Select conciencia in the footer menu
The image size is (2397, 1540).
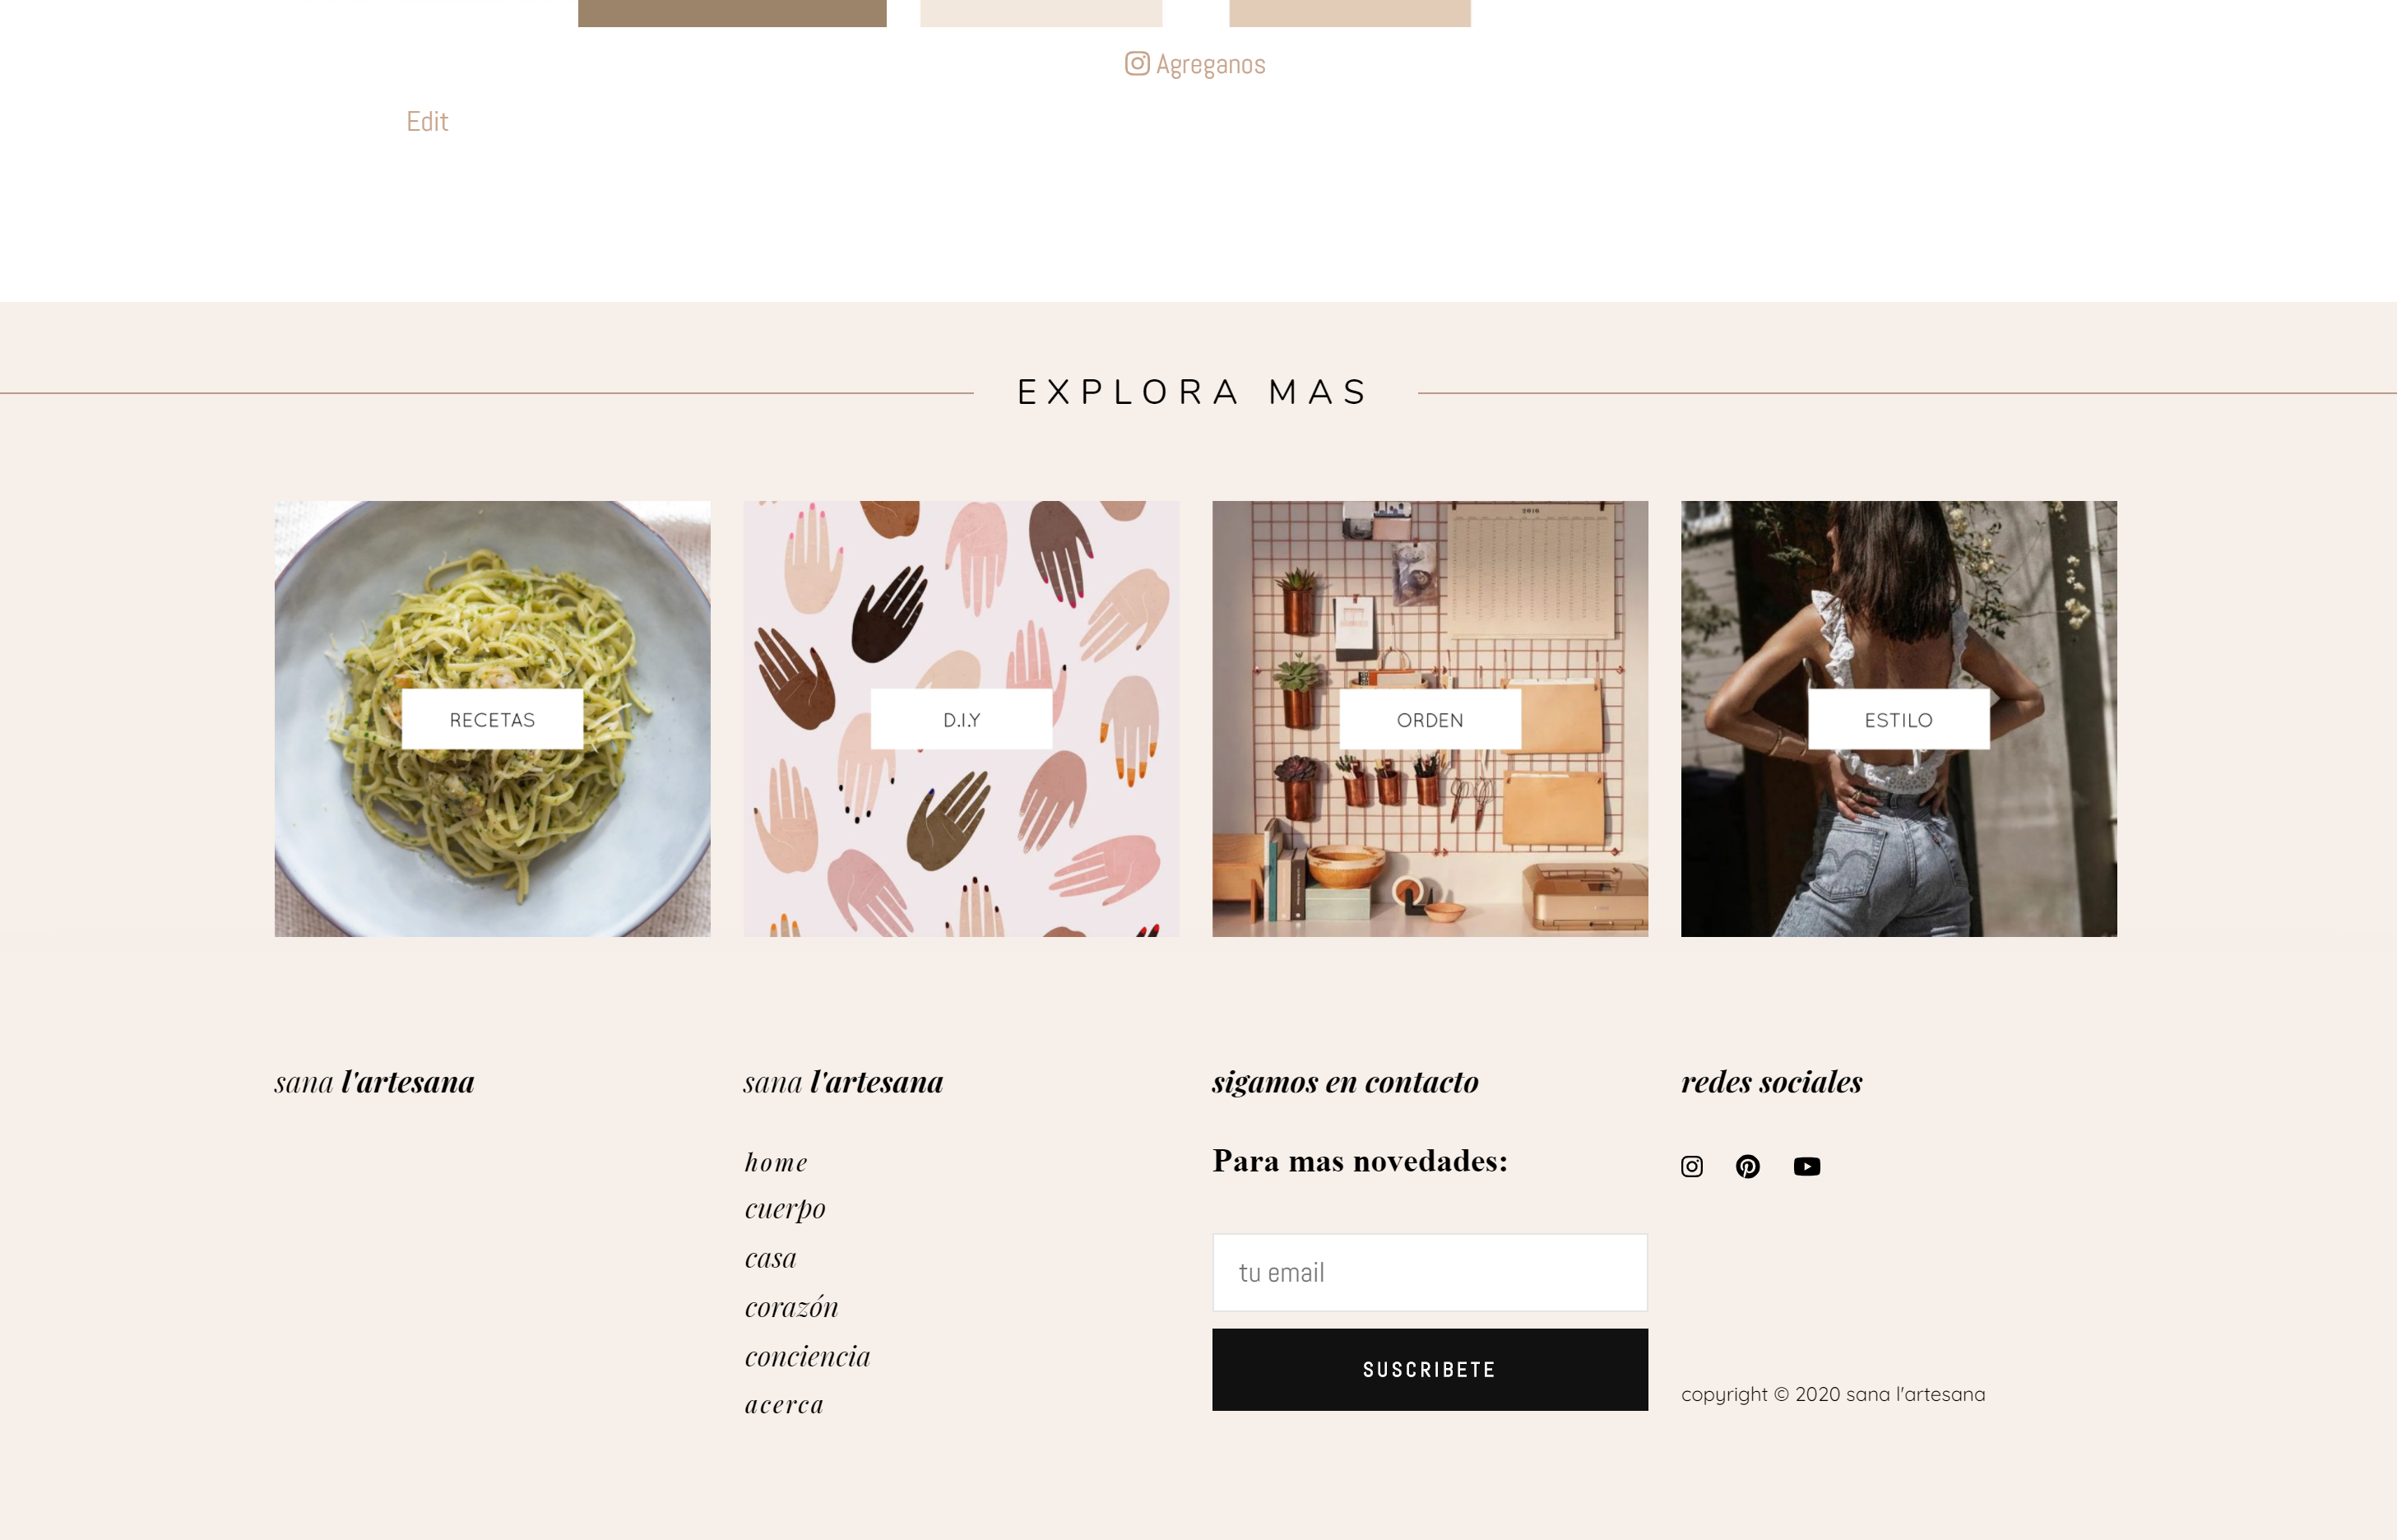[807, 1356]
